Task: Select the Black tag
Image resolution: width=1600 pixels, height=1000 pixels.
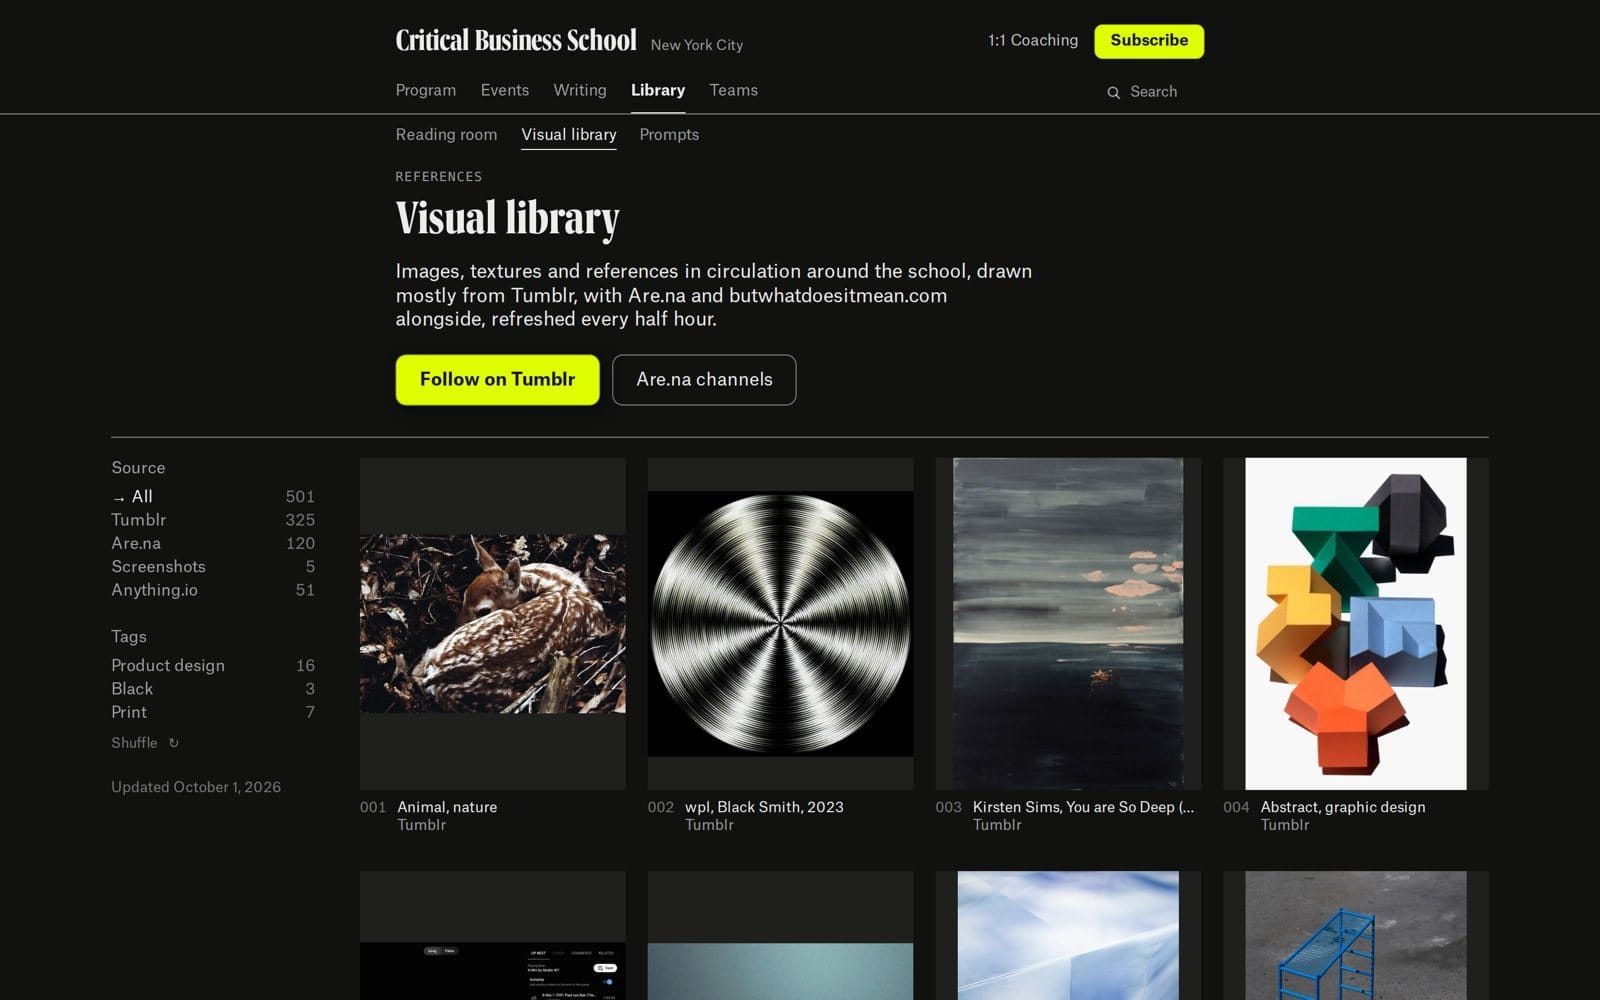Action: click(213, 689)
